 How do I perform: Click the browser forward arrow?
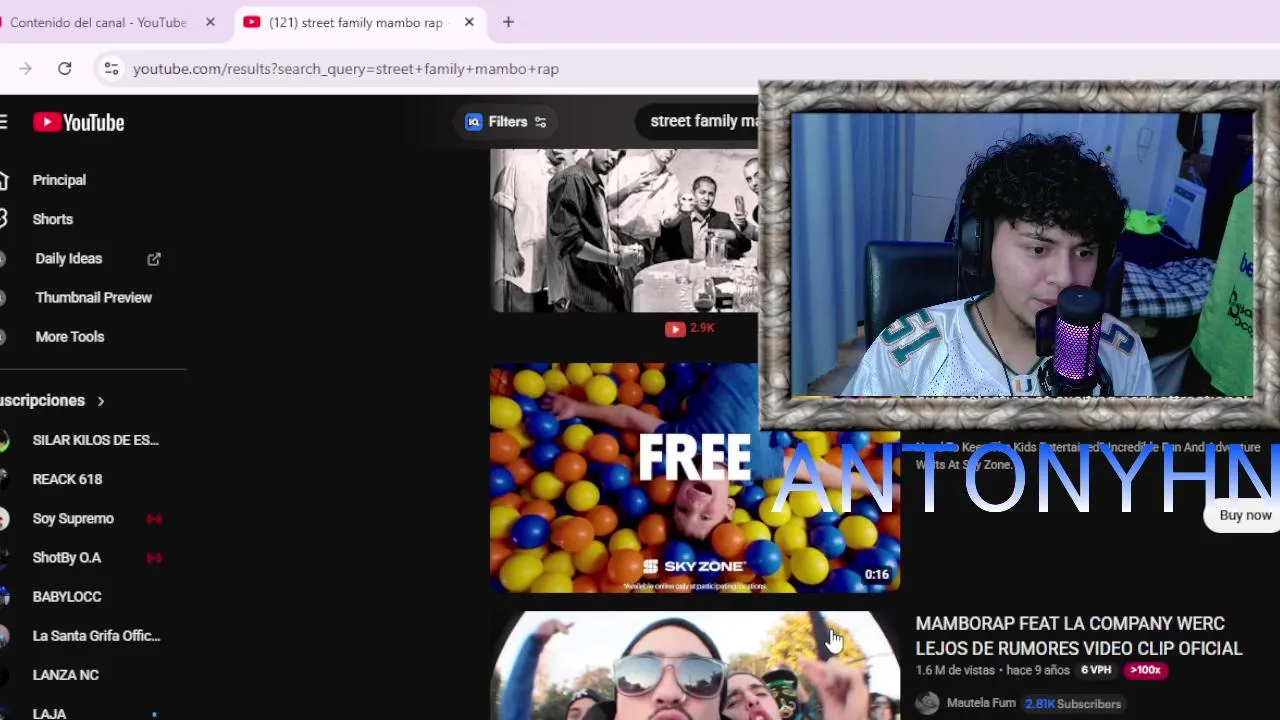(x=25, y=69)
